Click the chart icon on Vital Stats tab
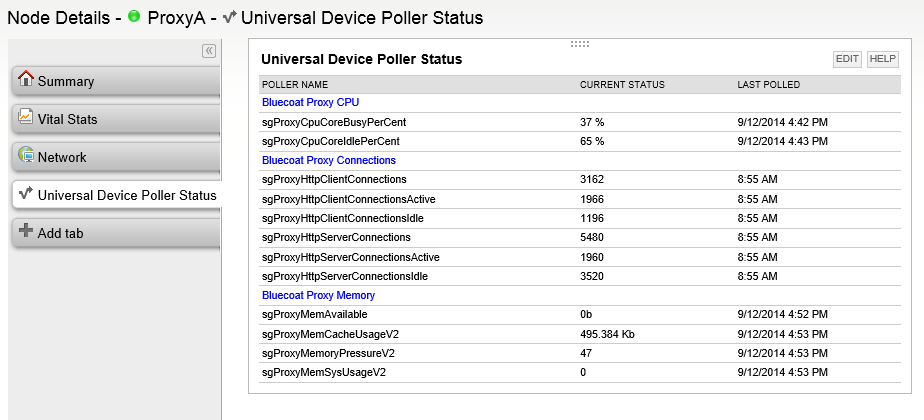The image size is (924, 420). pos(25,117)
